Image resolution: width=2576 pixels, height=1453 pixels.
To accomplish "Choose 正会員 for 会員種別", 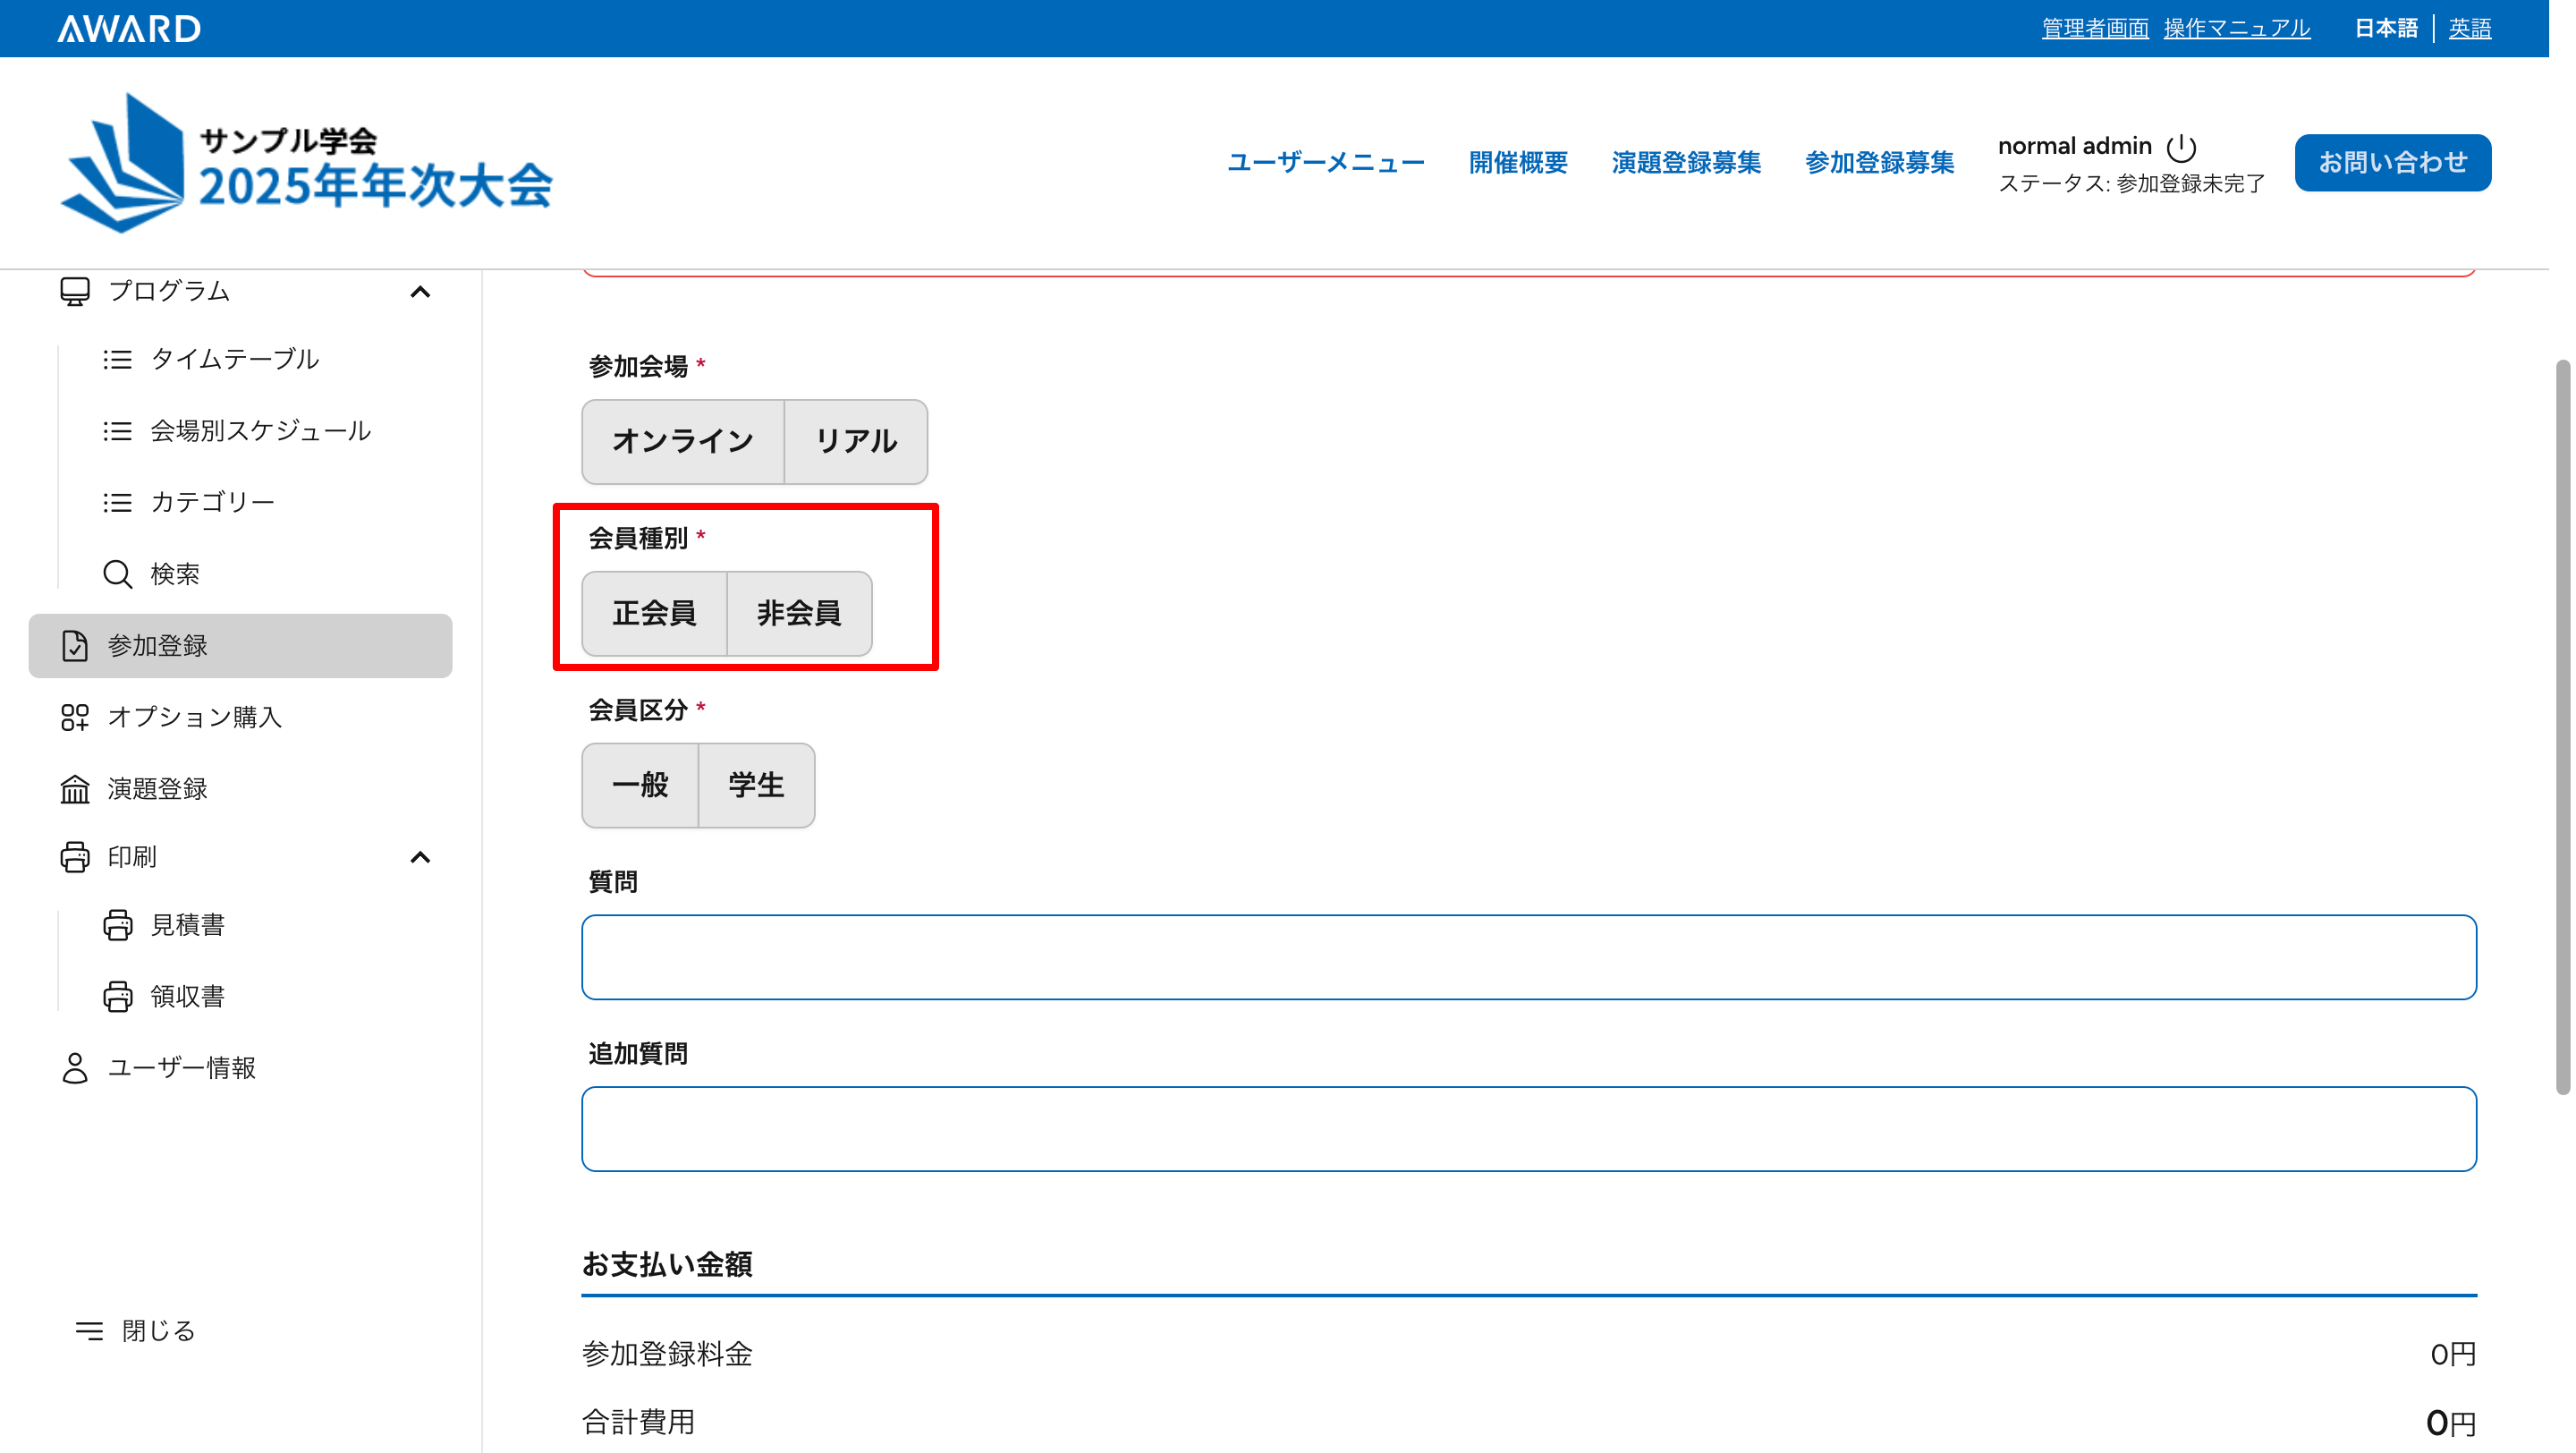I will [x=654, y=614].
